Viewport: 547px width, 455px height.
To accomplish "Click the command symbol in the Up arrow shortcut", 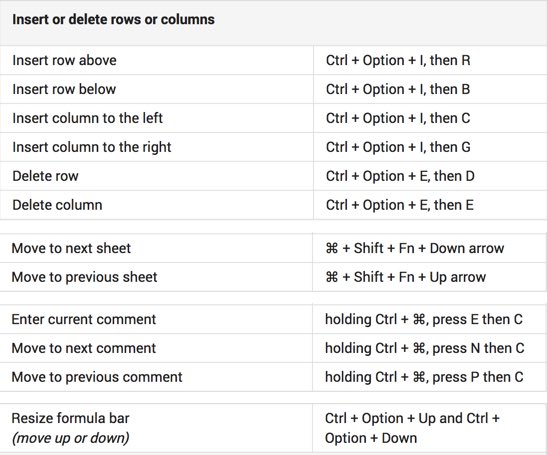I will coord(332,277).
